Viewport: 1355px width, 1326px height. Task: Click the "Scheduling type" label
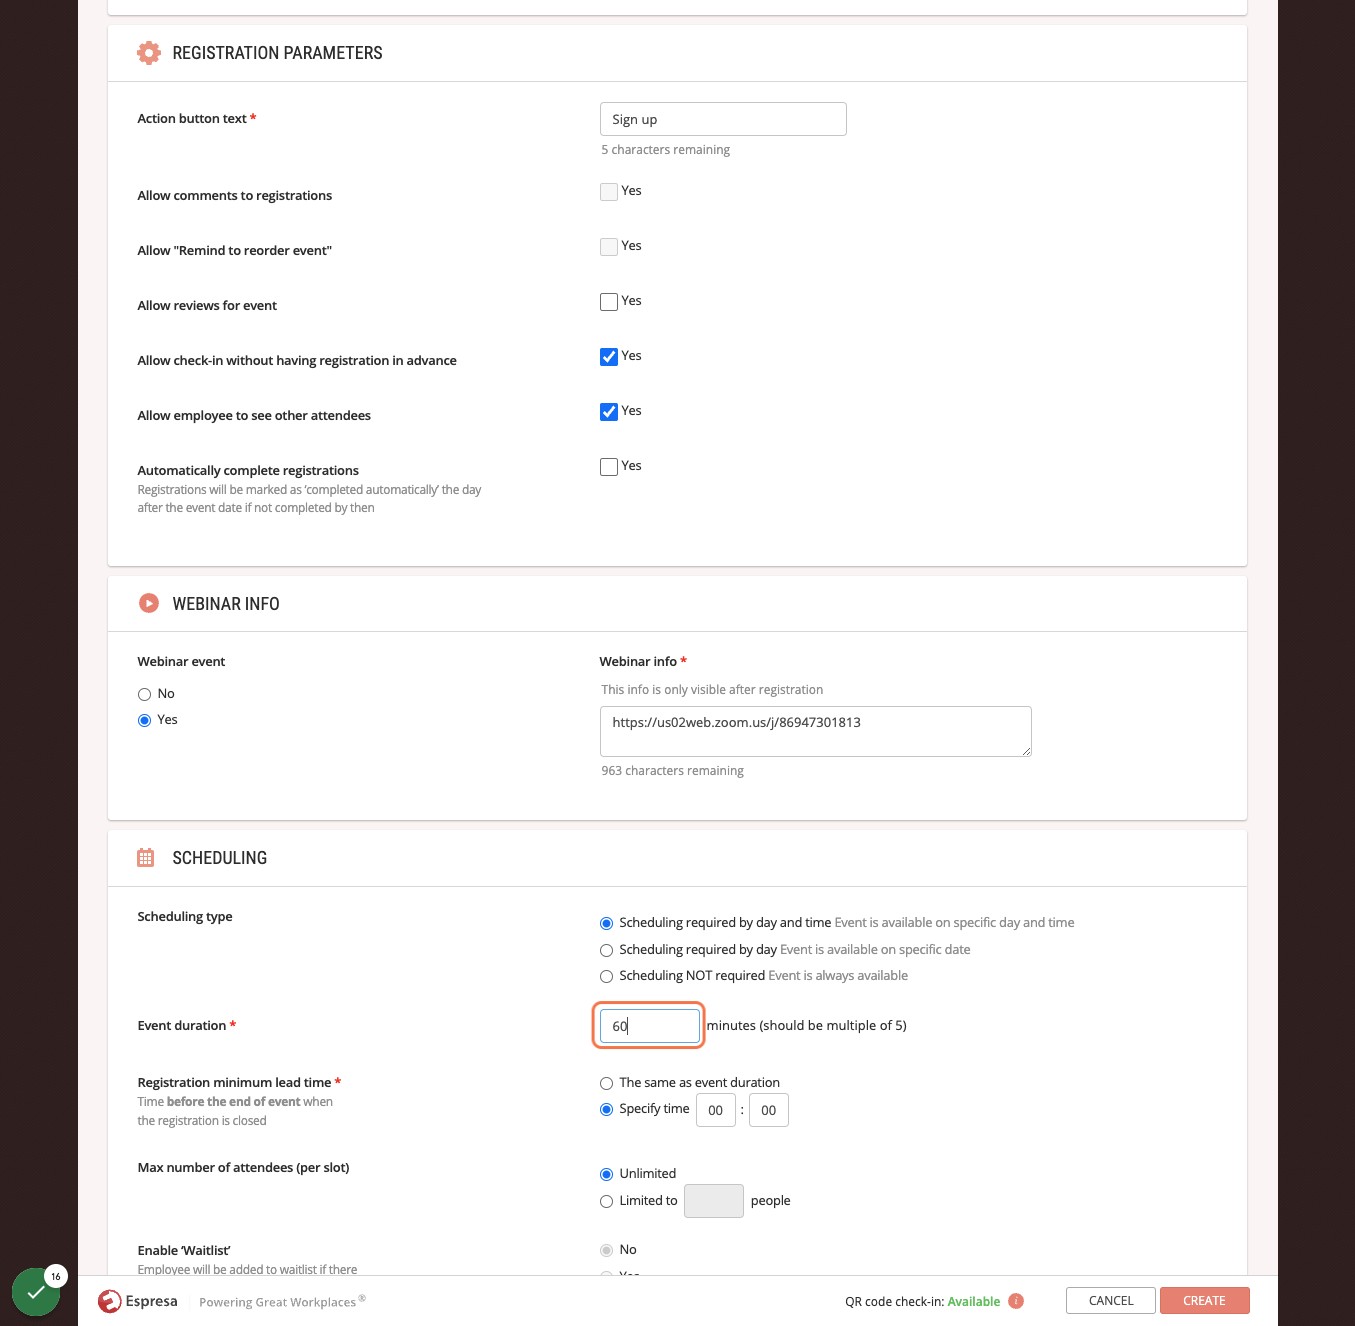tap(185, 917)
